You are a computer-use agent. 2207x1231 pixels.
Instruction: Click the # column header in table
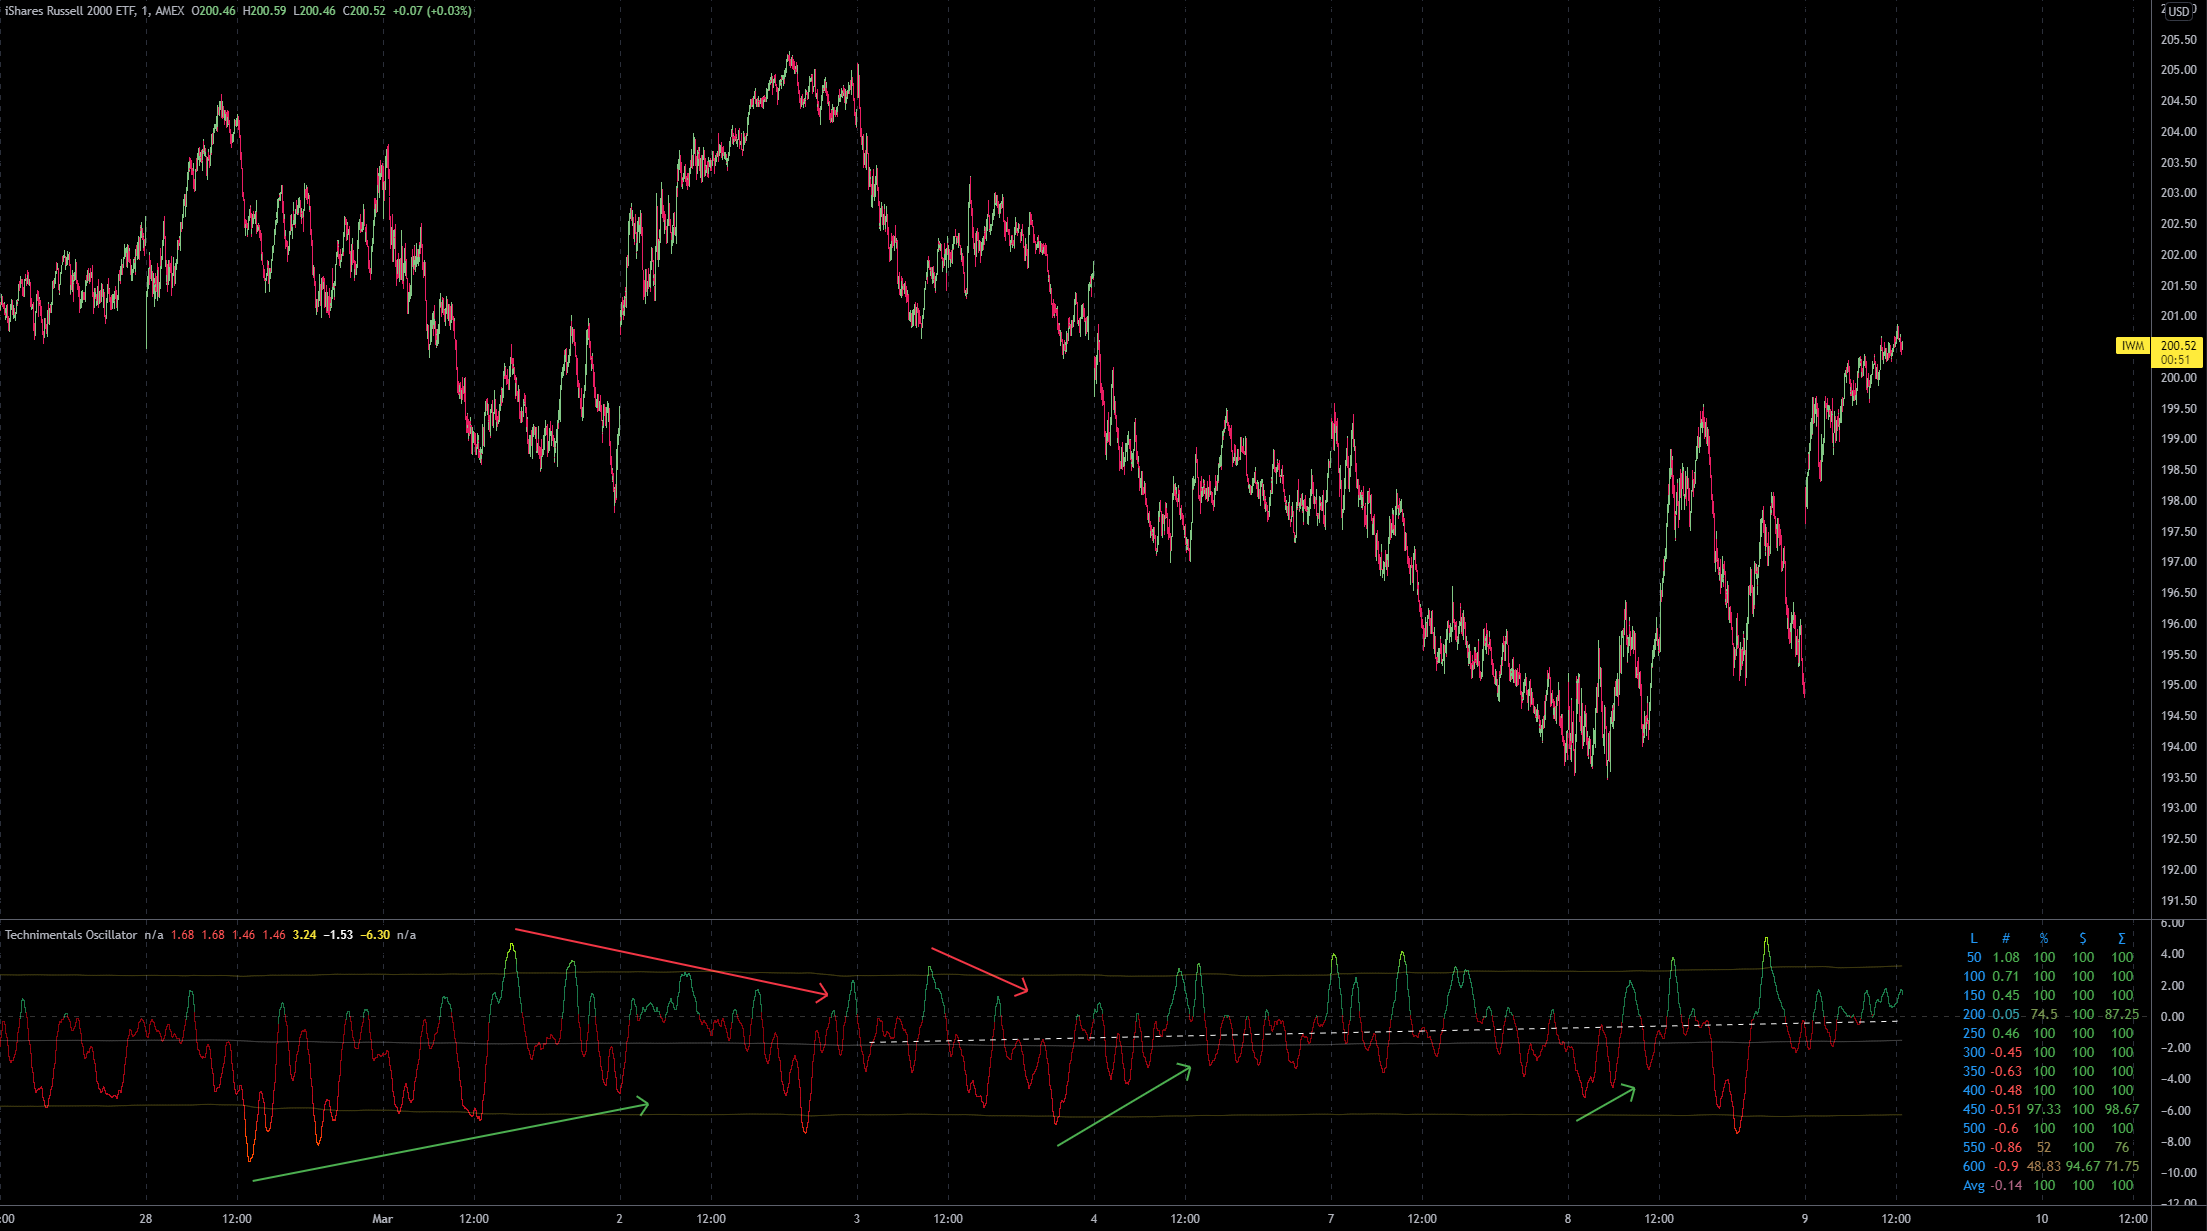click(x=2005, y=939)
